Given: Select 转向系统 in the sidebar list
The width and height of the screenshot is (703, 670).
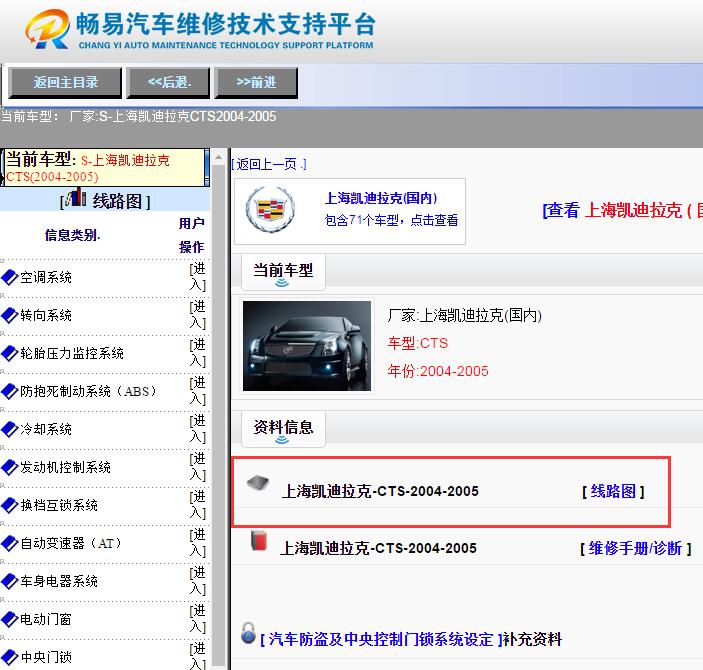Looking at the screenshot, I should click(46, 316).
